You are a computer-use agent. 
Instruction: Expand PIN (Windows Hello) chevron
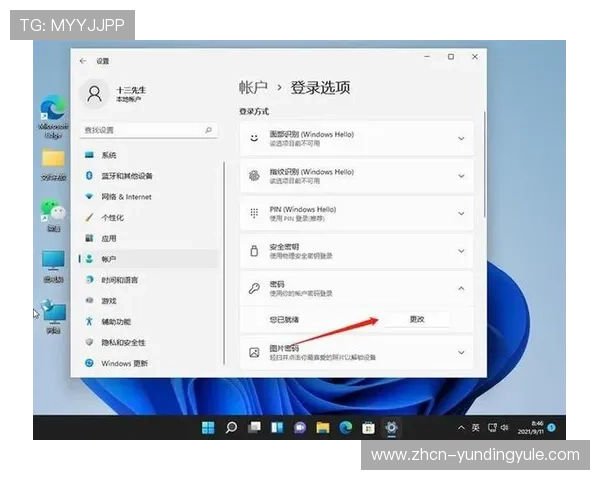pos(461,213)
